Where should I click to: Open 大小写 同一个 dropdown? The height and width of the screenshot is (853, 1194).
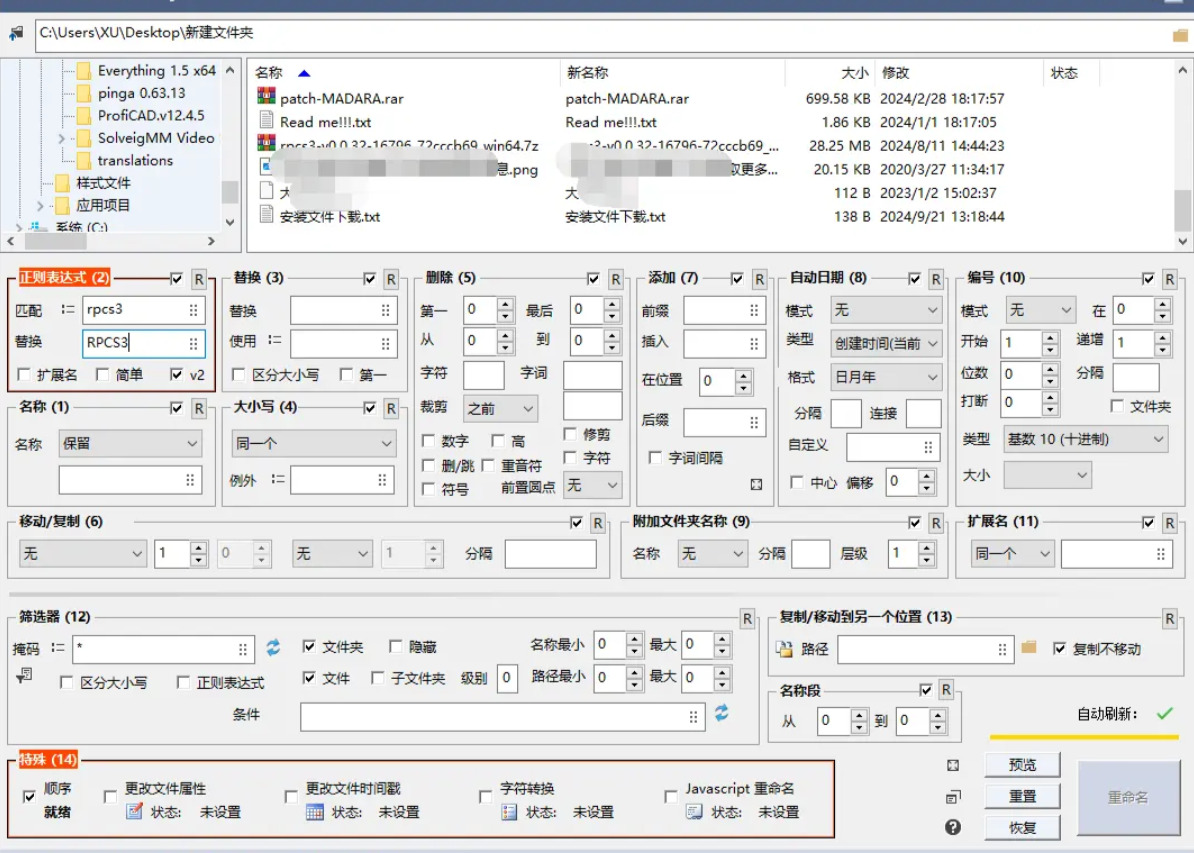click(x=313, y=443)
